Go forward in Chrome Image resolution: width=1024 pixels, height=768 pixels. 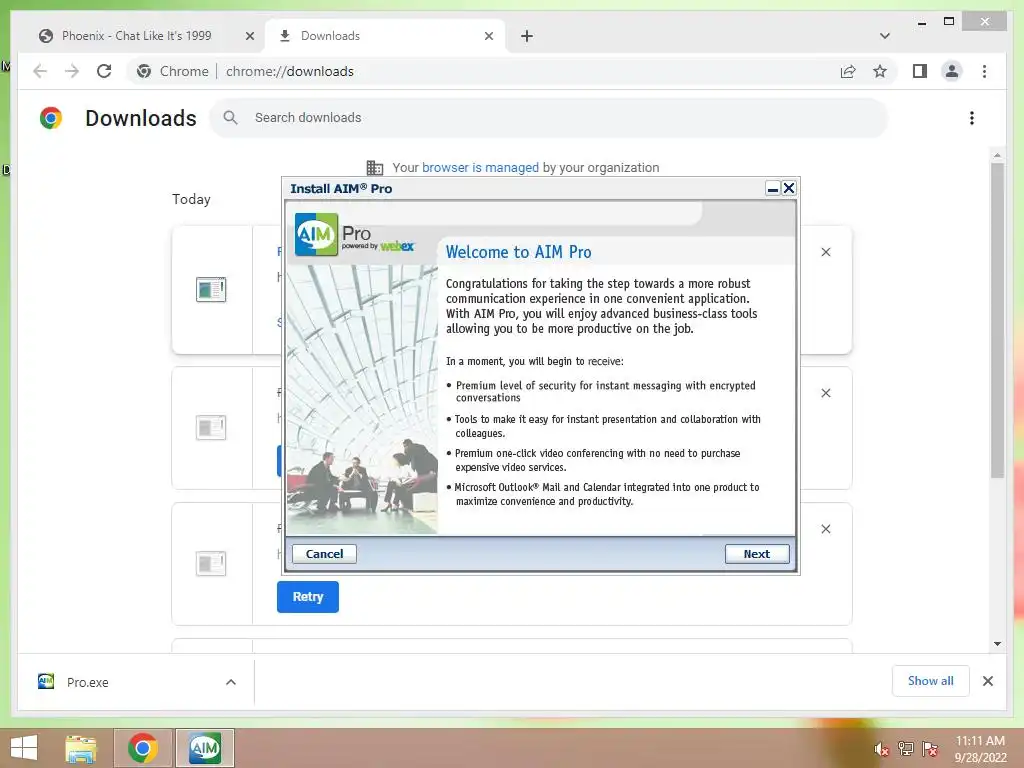[x=72, y=71]
